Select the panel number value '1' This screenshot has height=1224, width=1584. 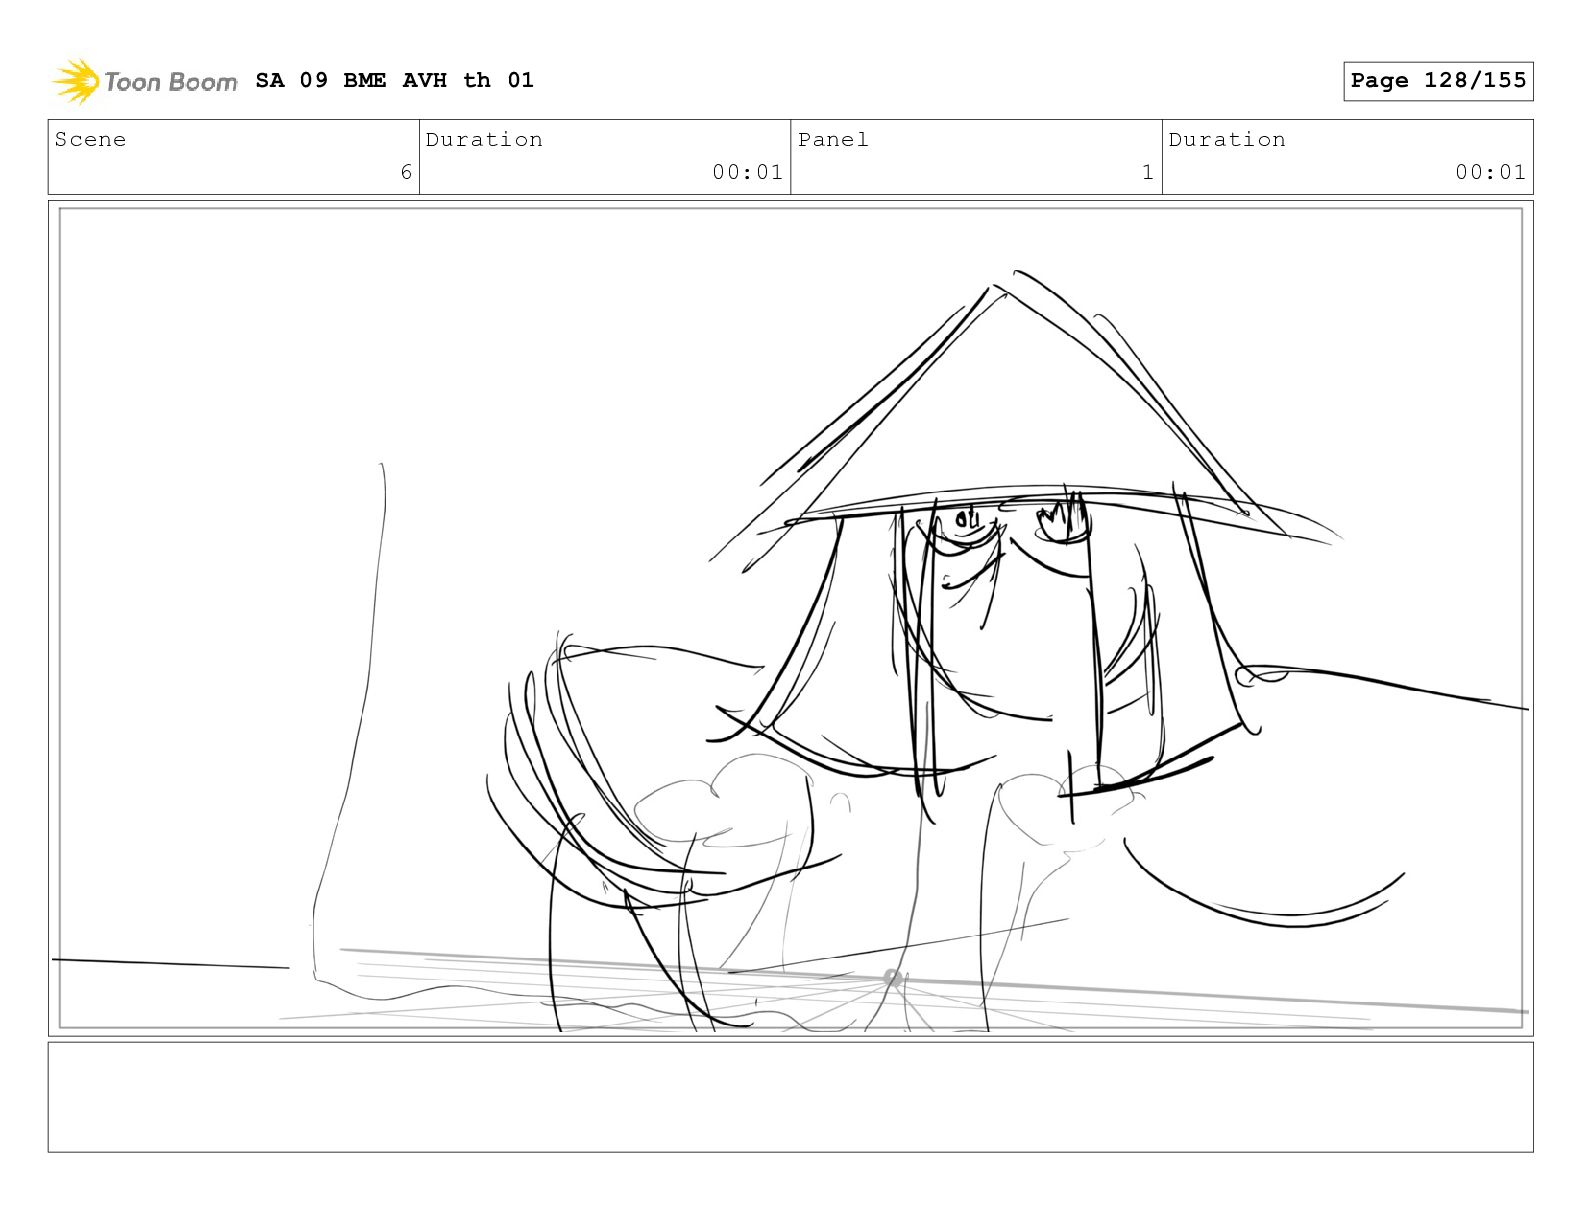pos(1148,172)
